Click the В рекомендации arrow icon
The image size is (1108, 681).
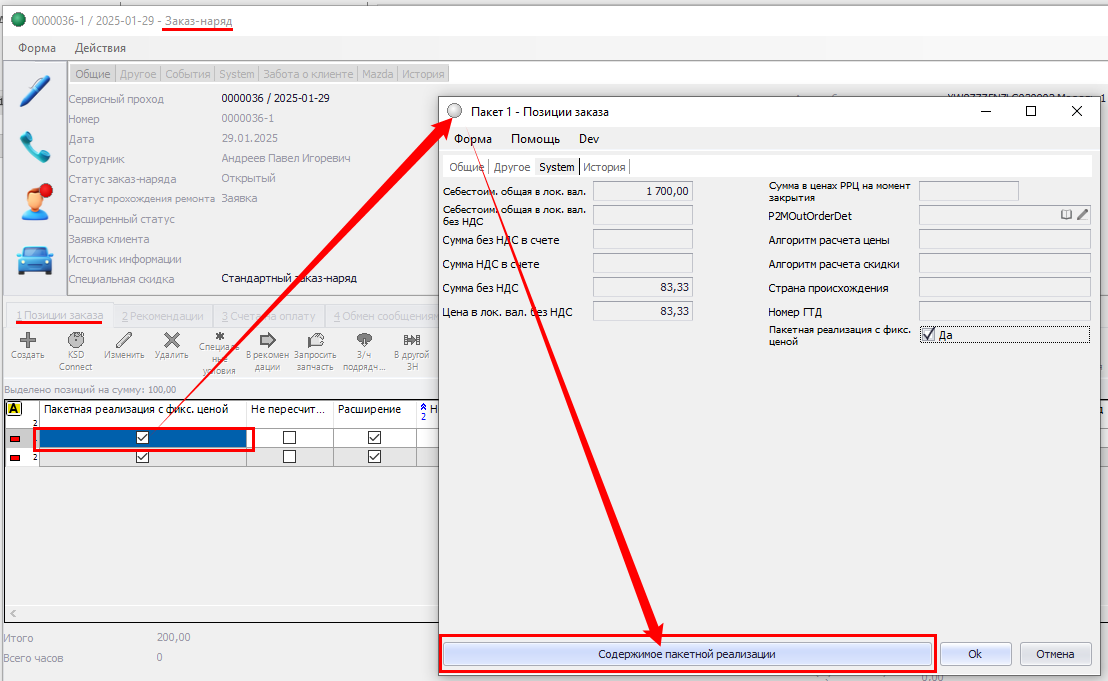[x=267, y=340]
